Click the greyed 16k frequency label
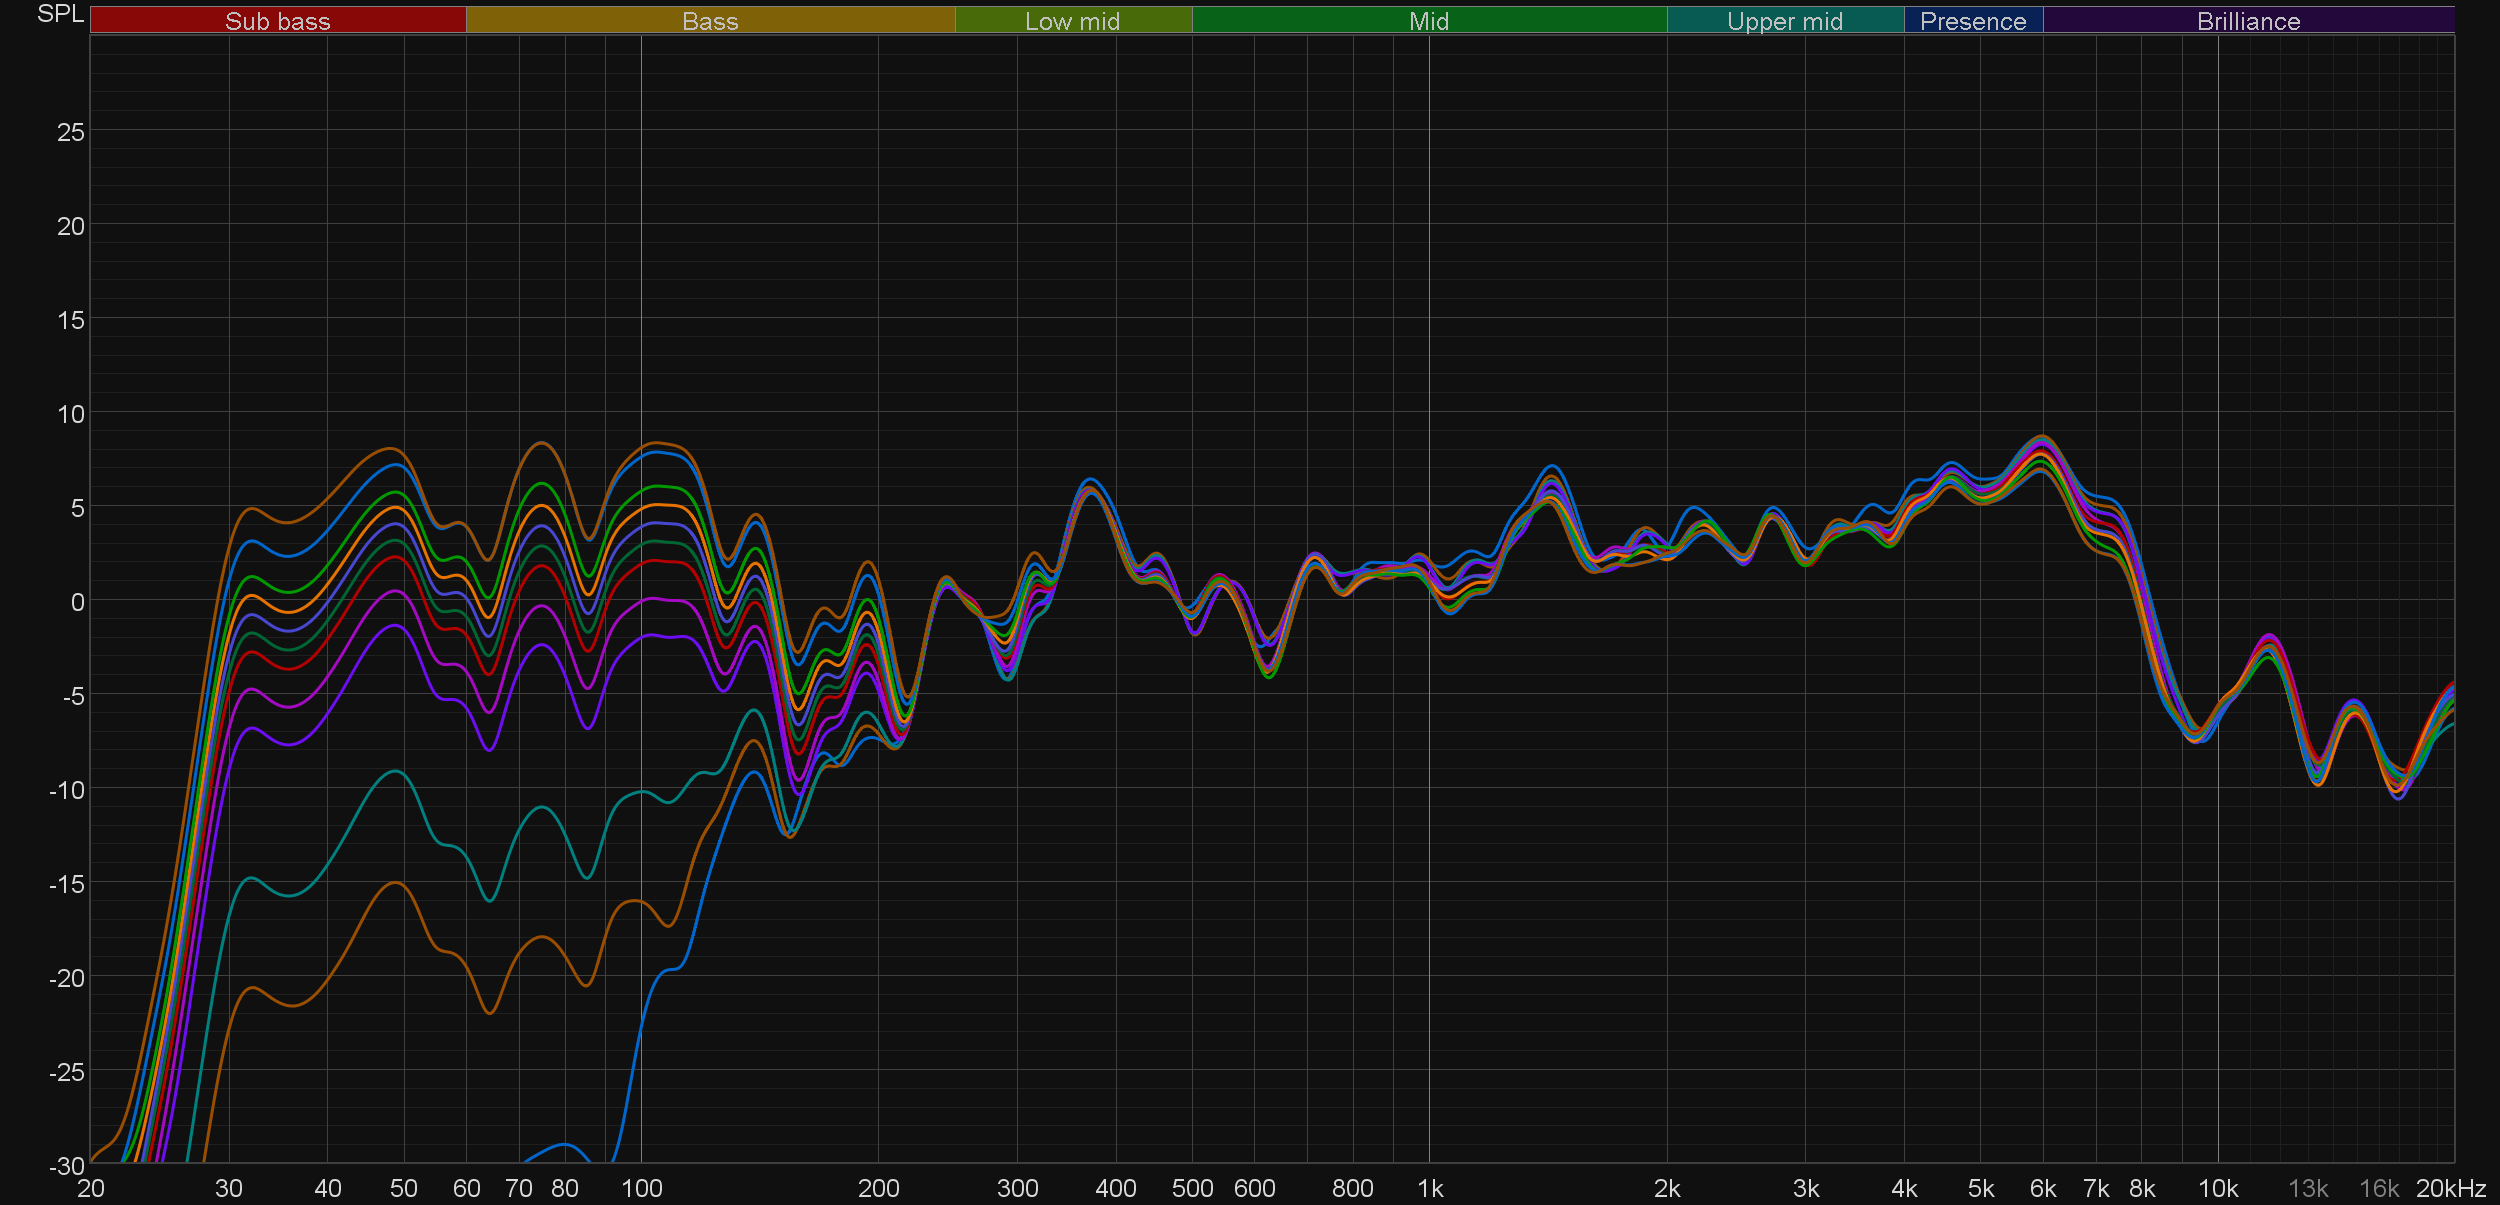Viewport: 2500px width, 1205px height. (2378, 1189)
